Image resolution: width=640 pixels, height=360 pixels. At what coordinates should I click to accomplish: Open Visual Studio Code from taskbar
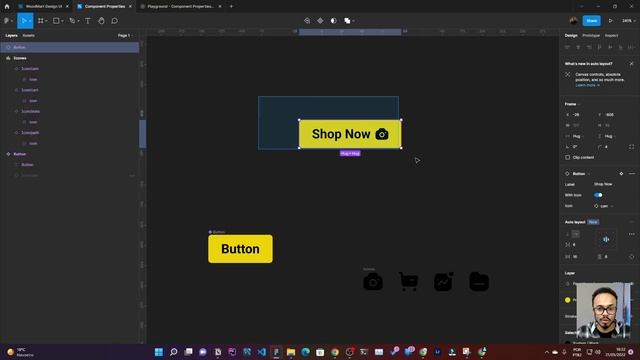[262, 352]
